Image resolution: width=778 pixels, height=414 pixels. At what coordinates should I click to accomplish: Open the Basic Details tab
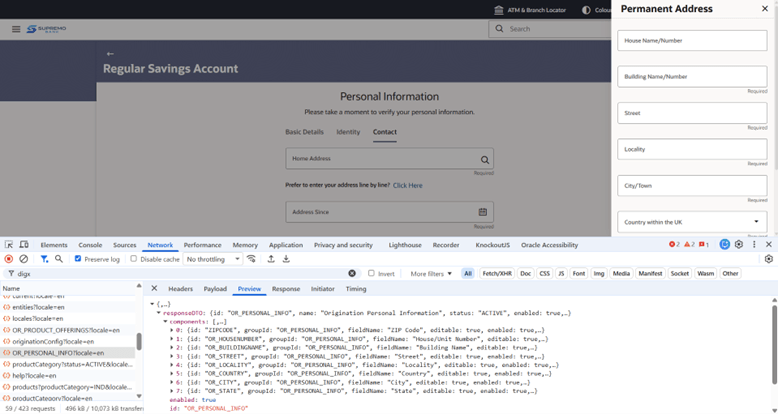pyautogui.click(x=304, y=132)
